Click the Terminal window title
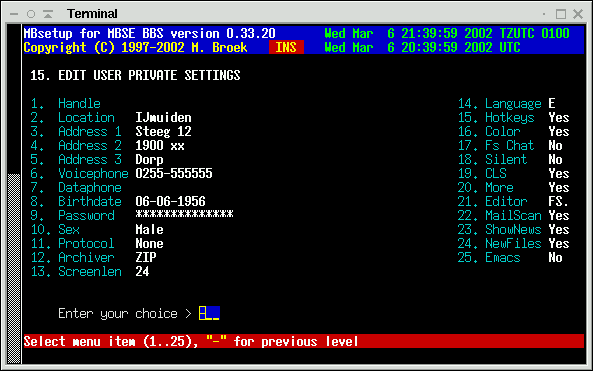This screenshot has width=593, height=371. click(x=92, y=14)
